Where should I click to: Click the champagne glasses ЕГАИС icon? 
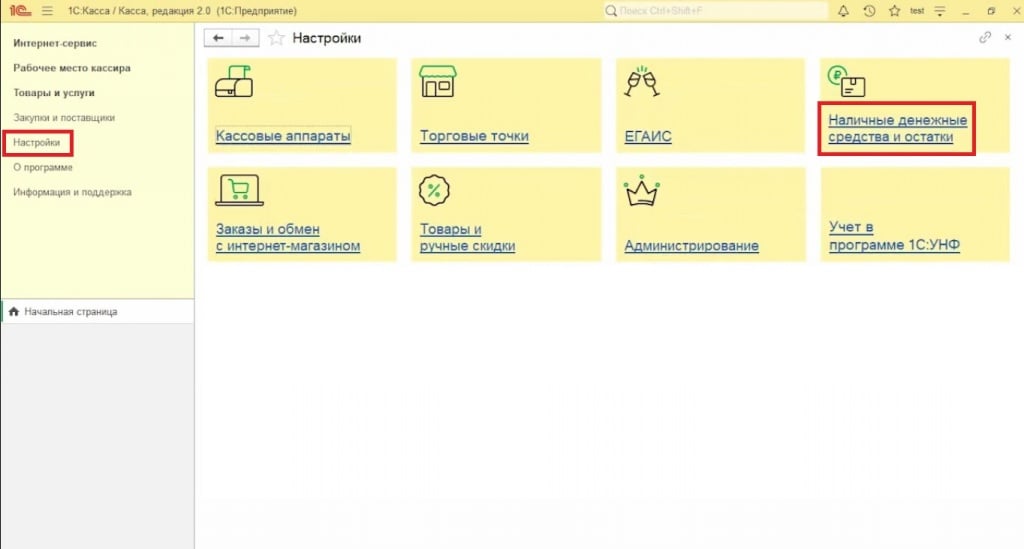point(640,81)
